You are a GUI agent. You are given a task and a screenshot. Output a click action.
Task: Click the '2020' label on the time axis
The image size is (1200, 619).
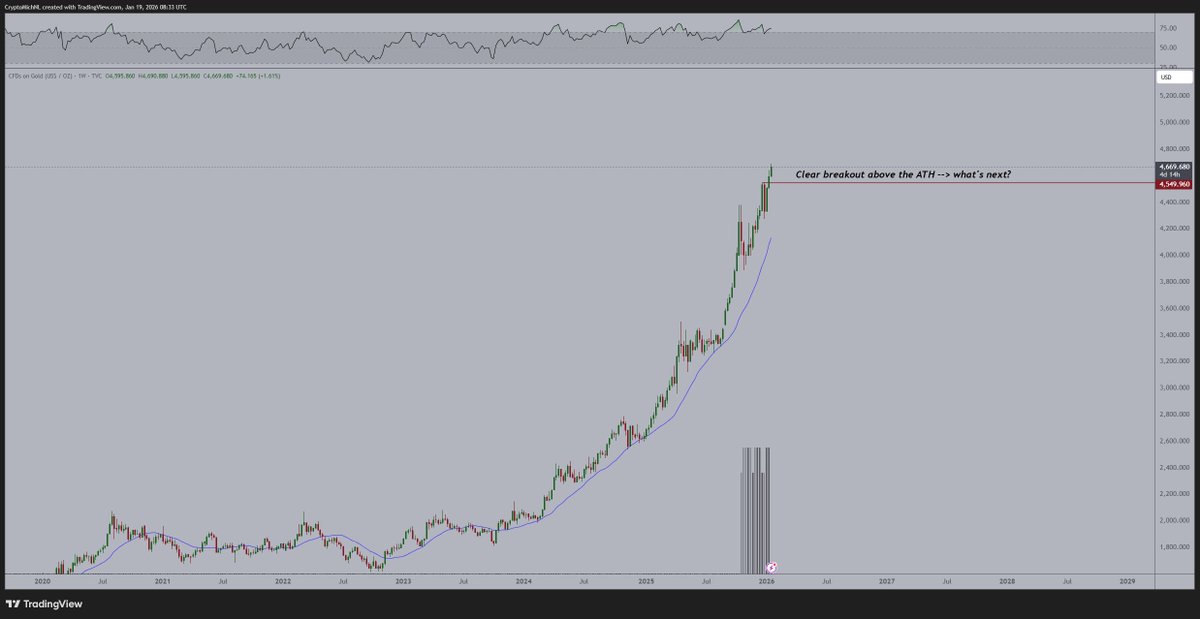[x=43, y=580]
